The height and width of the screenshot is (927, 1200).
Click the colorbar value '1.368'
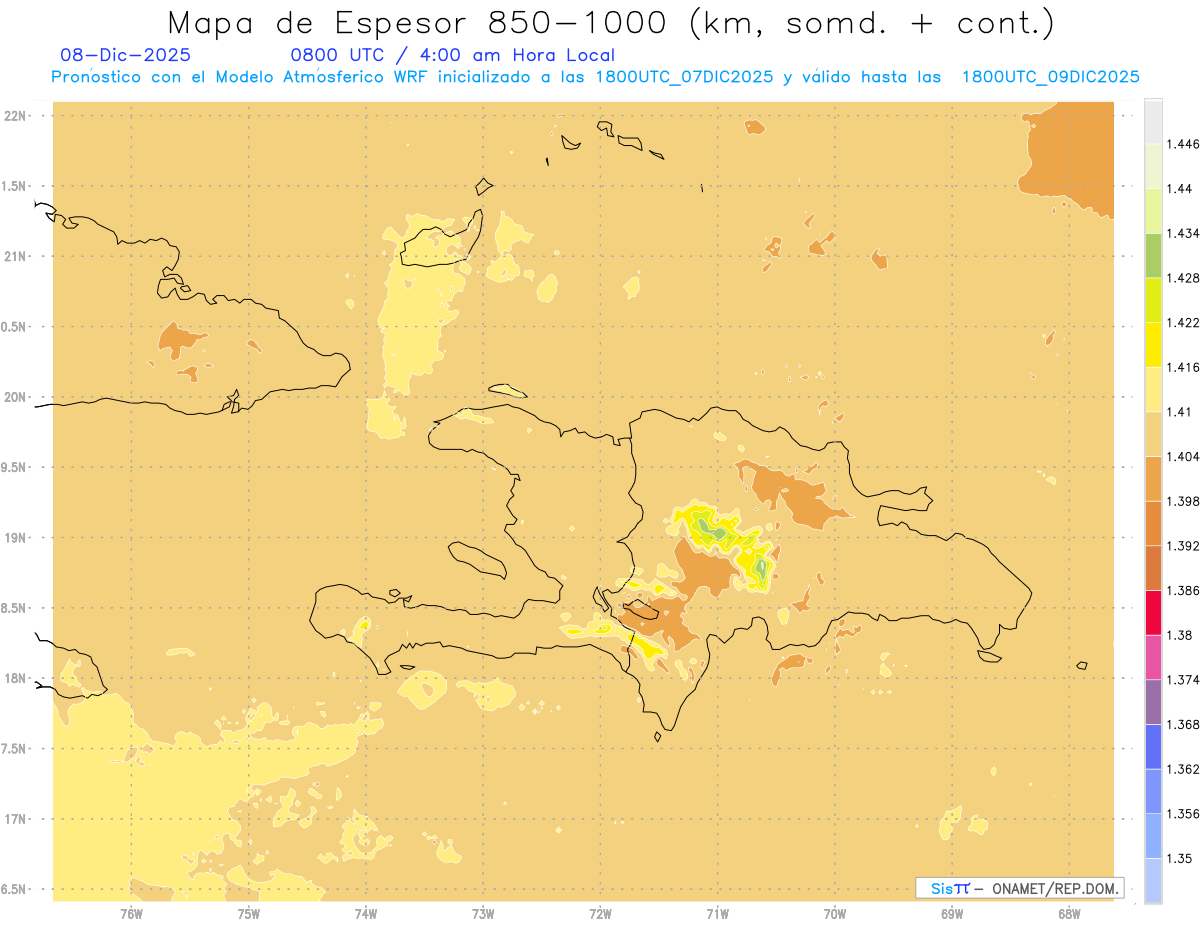coord(1181,724)
